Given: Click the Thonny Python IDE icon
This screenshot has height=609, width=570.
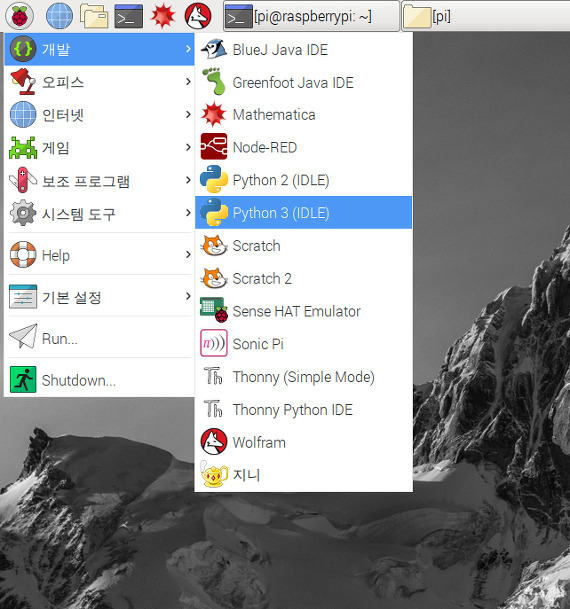Looking at the screenshot, I should click(x=213, y=409).
